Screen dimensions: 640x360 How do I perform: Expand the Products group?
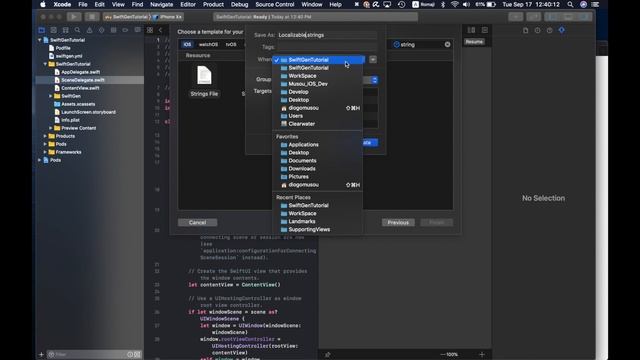(x=45, y=136)
